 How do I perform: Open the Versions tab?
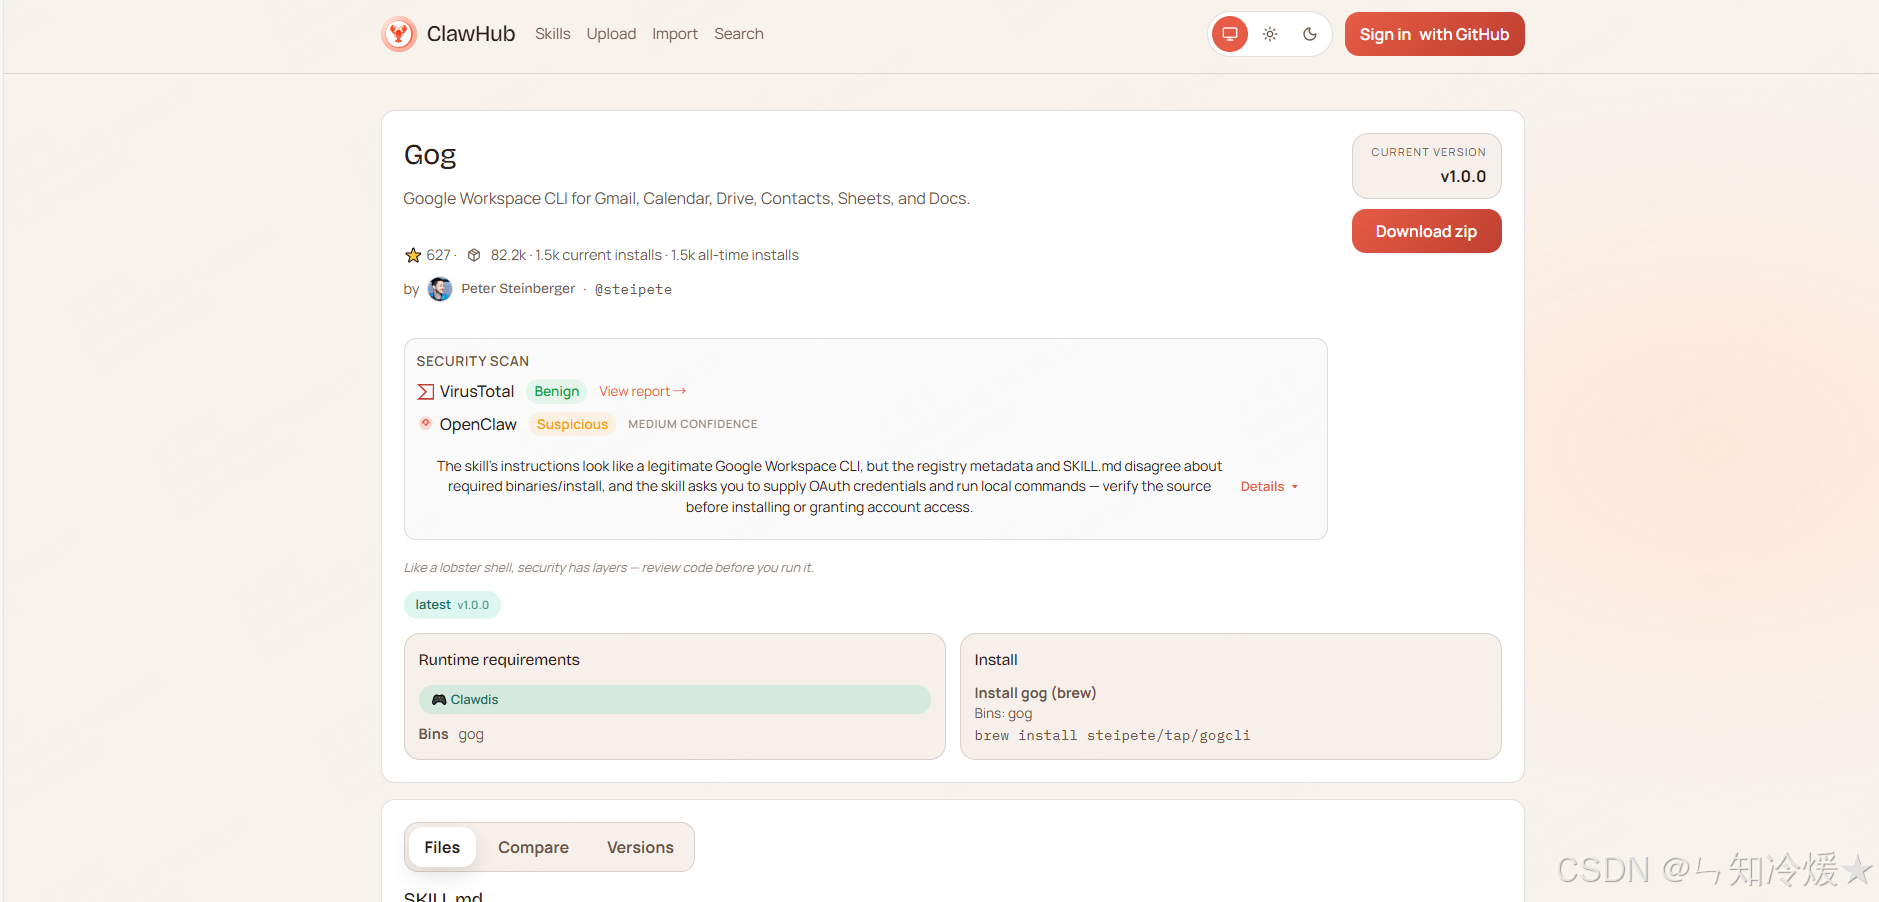click(640, 847)
